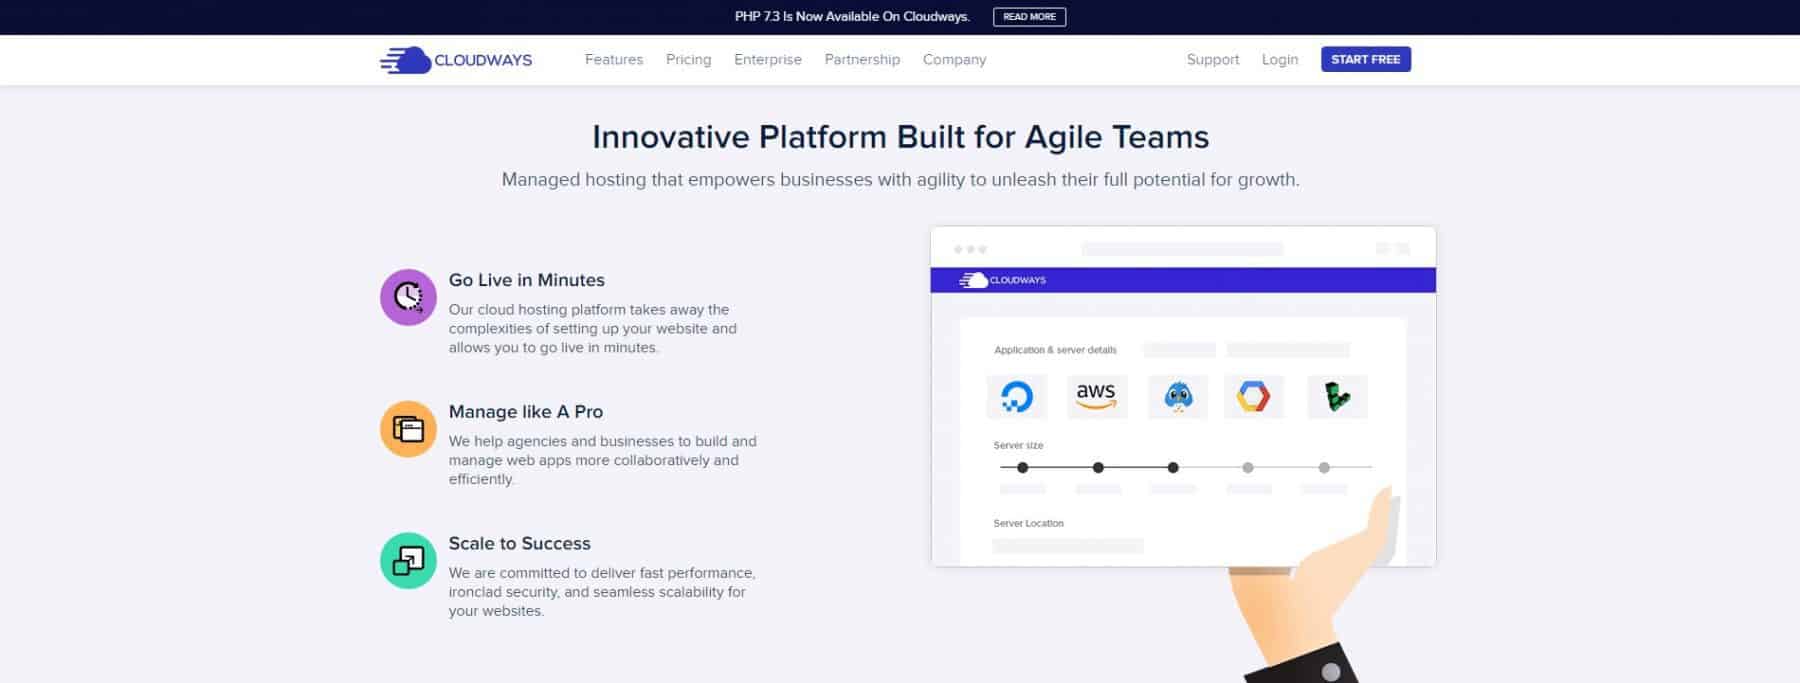Click the Server Location field placeholder
The height and width of the screenshot is (683, 1800).
tap(1068, 546)
